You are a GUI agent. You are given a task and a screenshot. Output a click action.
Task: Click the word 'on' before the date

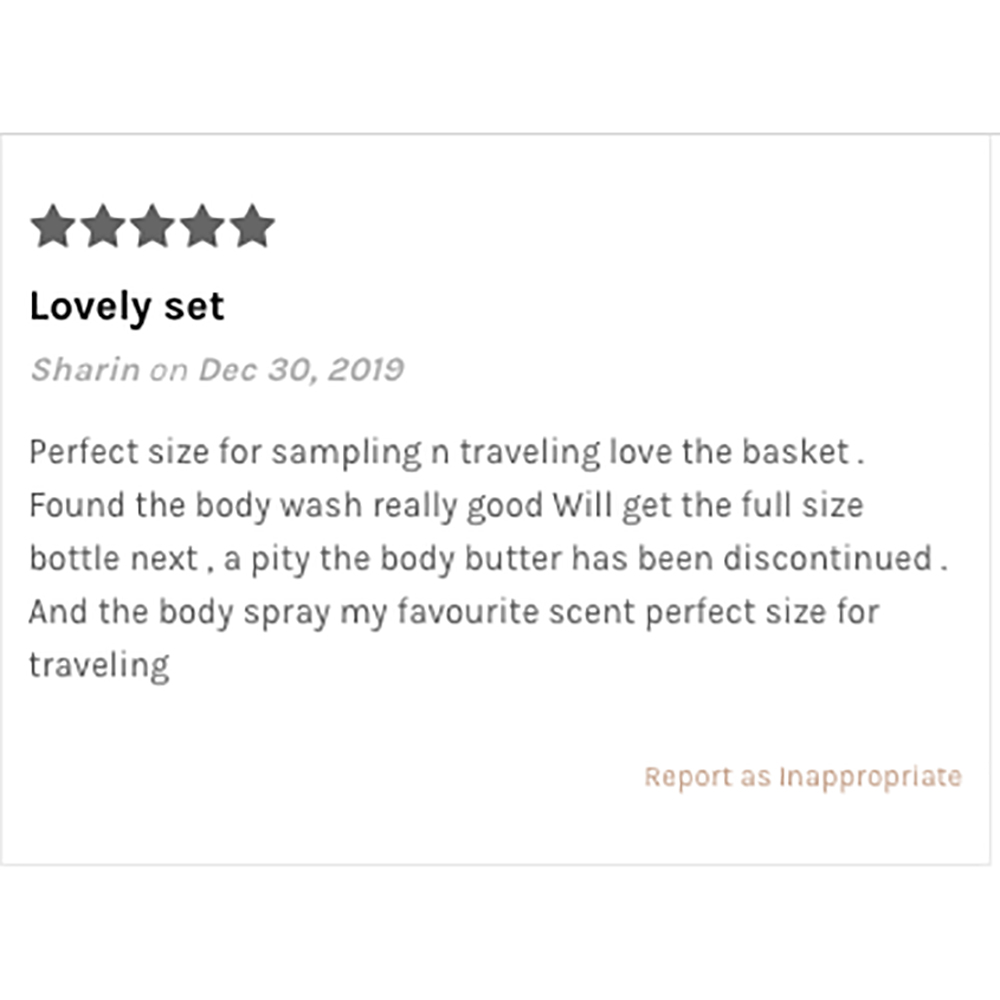169,371
